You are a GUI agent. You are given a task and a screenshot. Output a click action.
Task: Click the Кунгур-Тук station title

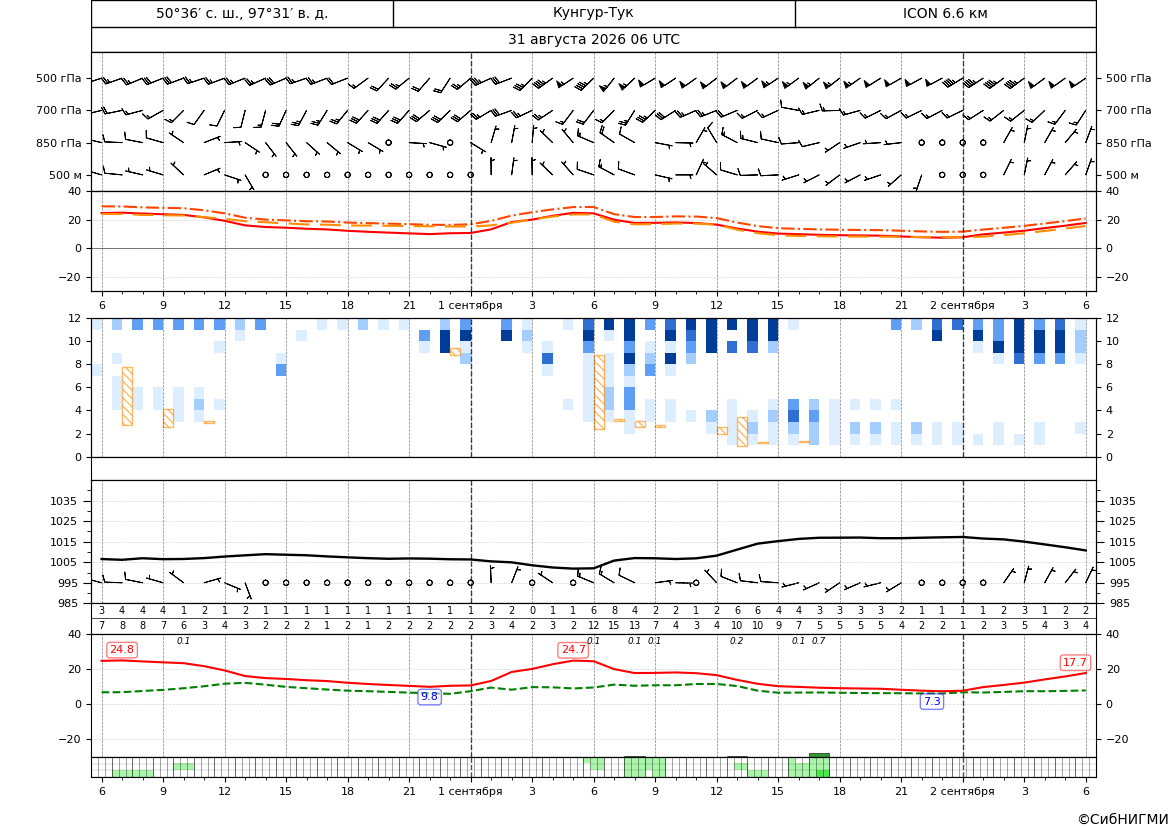coord(593,13)
